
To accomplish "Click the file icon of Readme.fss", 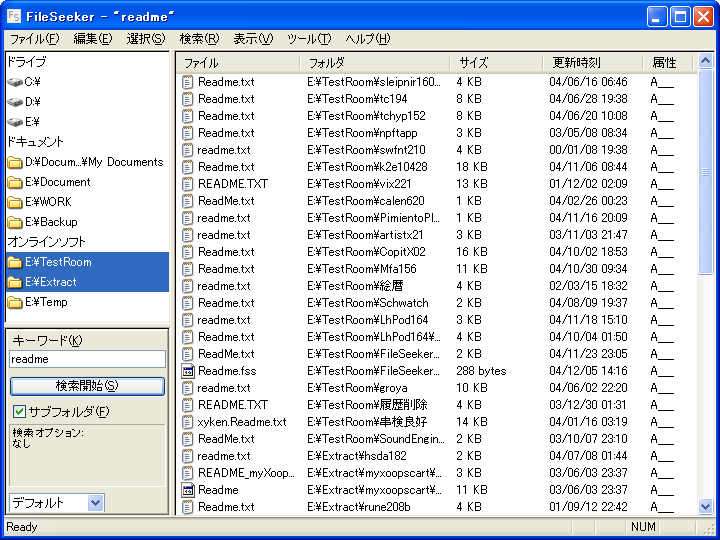I will pos(187,371).
